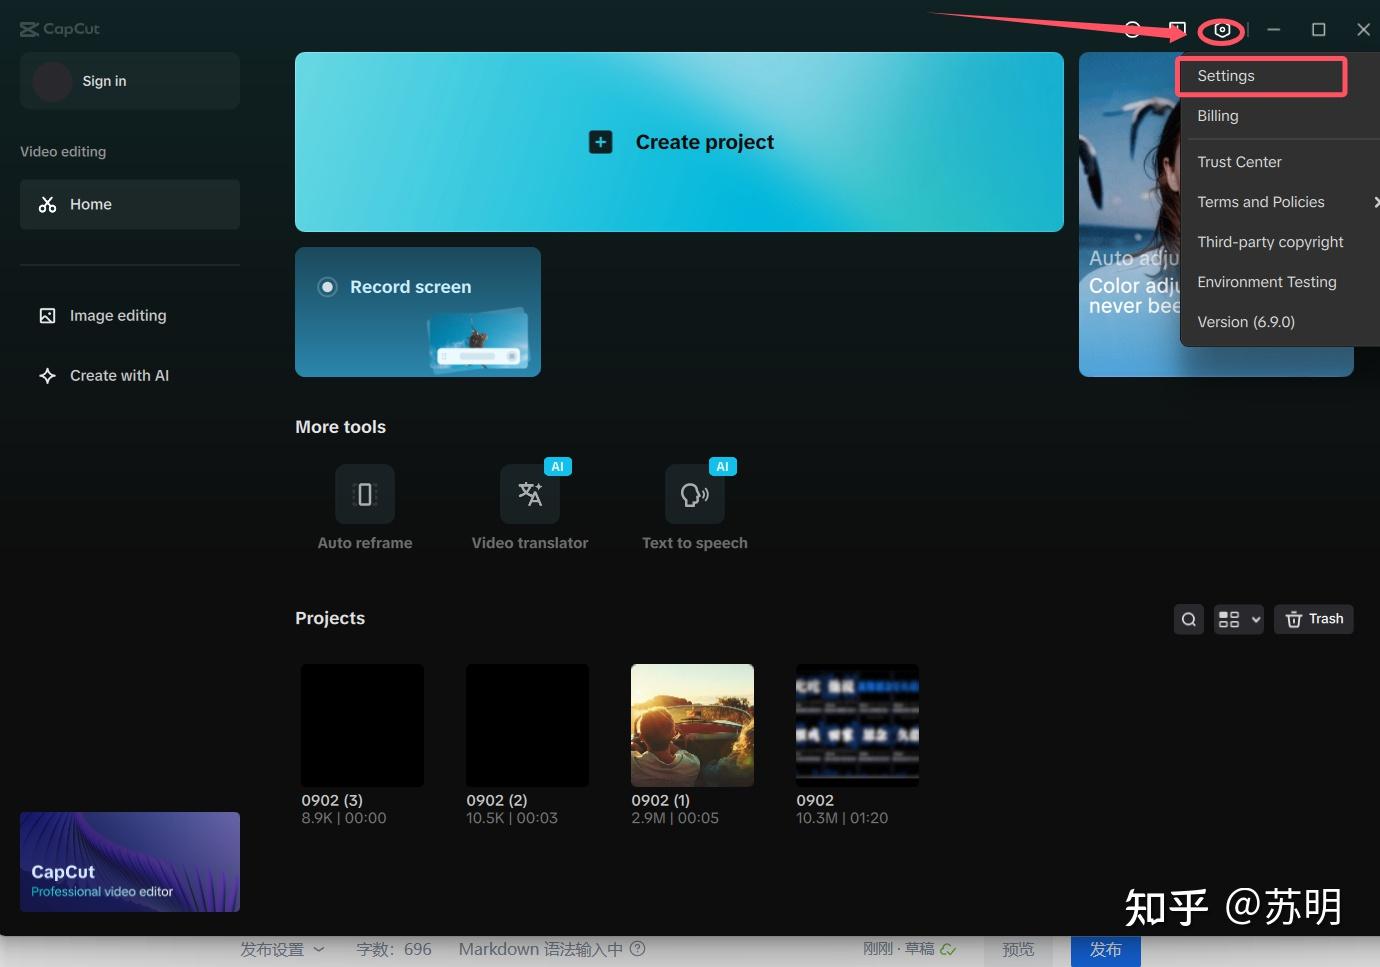Click the Create with AI sparkle icon
The image size is (1380, 967).
pyautogui.click(x=47, y=376)
